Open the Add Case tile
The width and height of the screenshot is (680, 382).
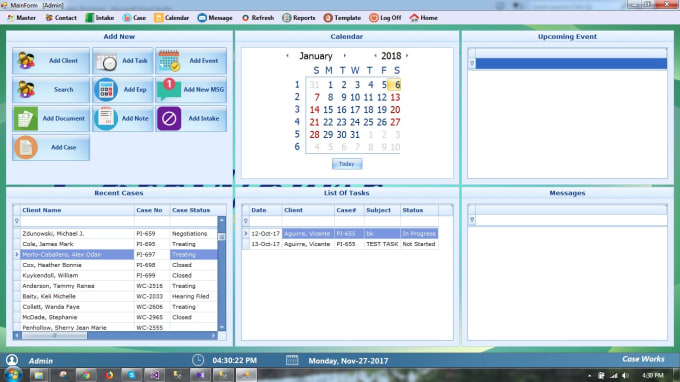(51, 147)
